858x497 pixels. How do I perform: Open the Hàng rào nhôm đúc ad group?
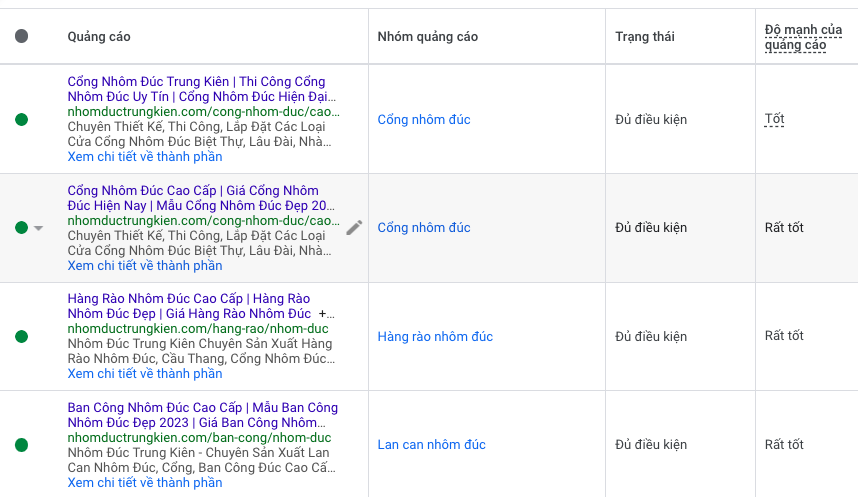pos(435,337)
